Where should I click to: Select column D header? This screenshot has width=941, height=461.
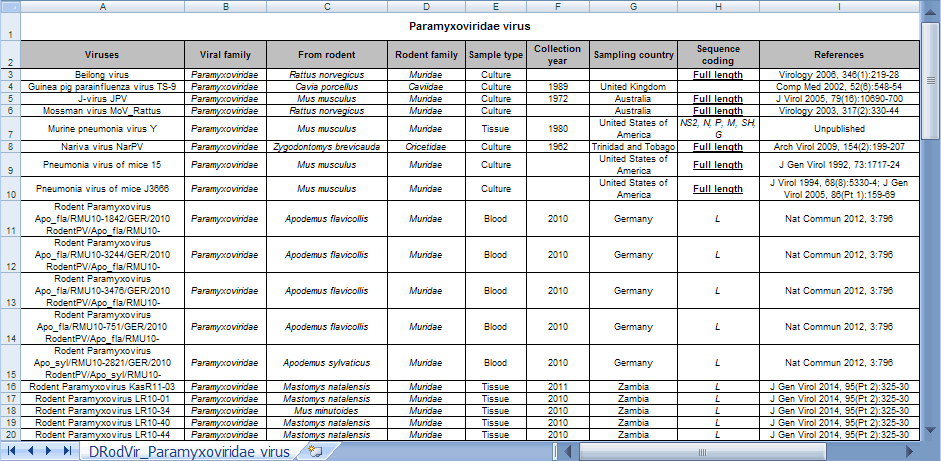click(426, 6)
